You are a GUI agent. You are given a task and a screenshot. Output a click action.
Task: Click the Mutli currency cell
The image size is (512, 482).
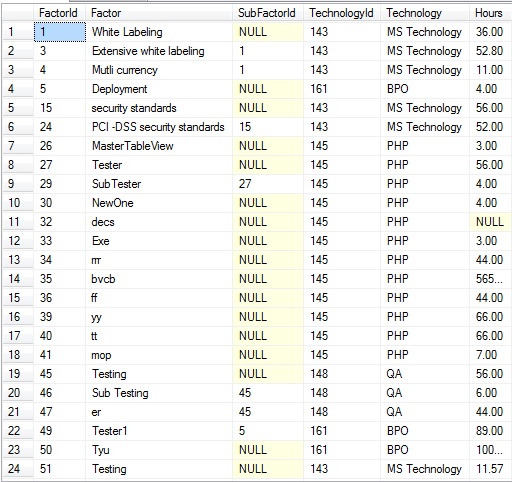click(x=159, y=70)
